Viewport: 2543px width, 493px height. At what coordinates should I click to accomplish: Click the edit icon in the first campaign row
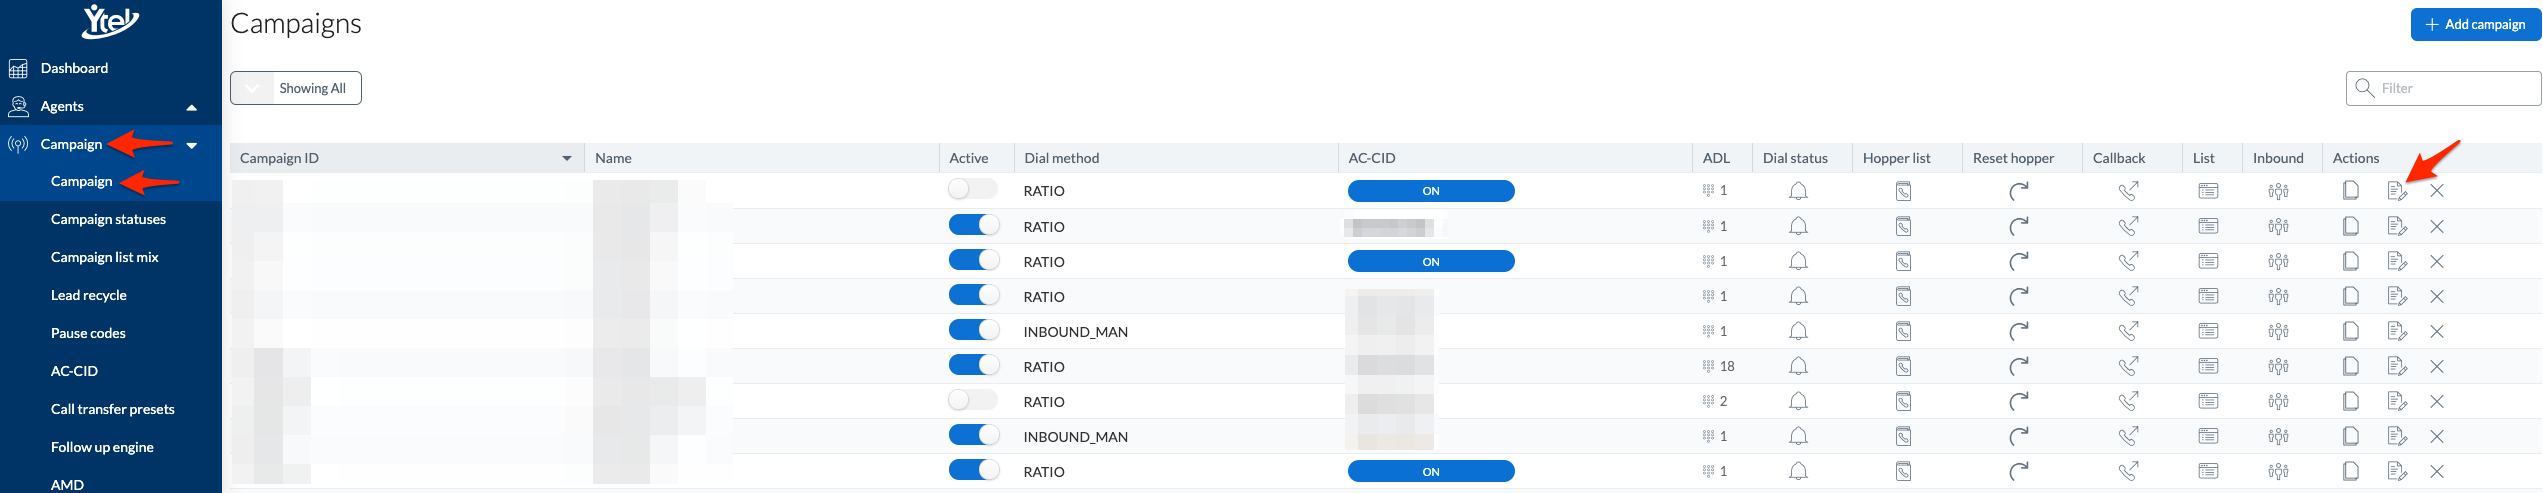[2397, 191]
